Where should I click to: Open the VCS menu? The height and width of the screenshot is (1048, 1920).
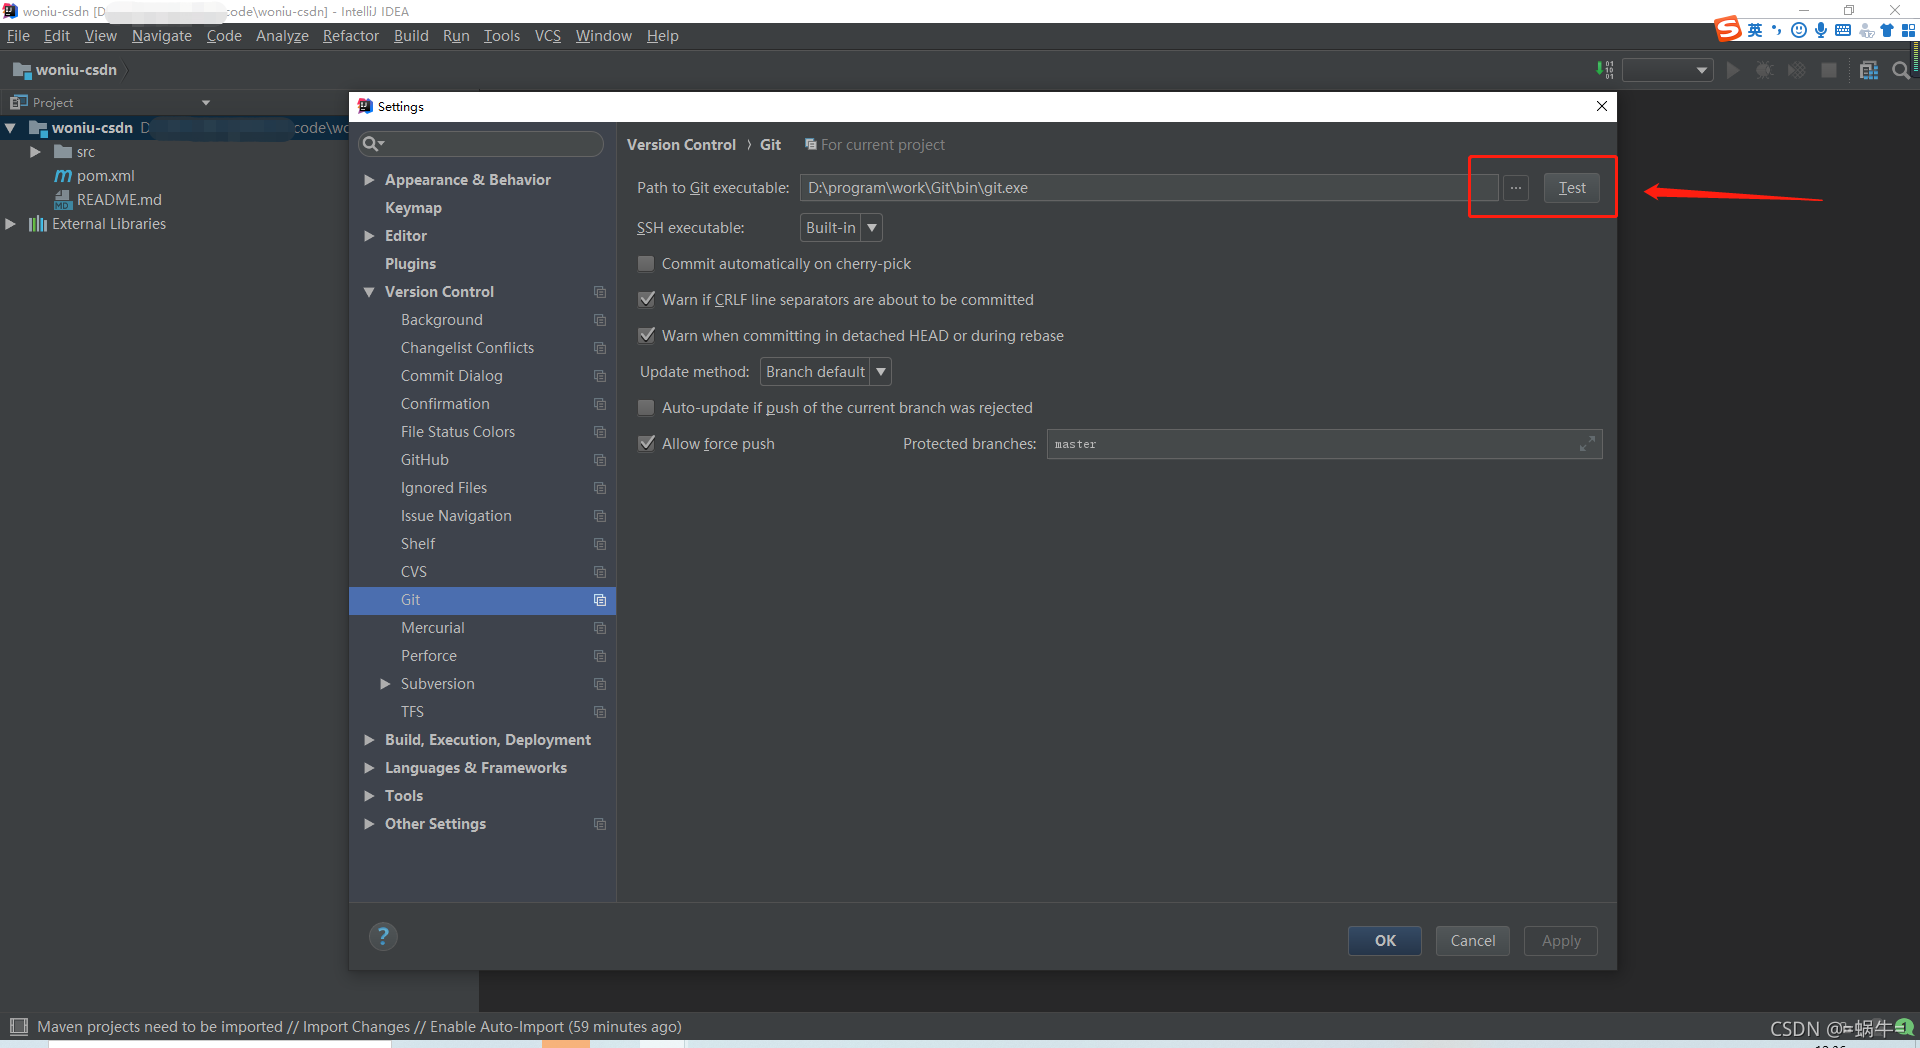pos(548,36)
